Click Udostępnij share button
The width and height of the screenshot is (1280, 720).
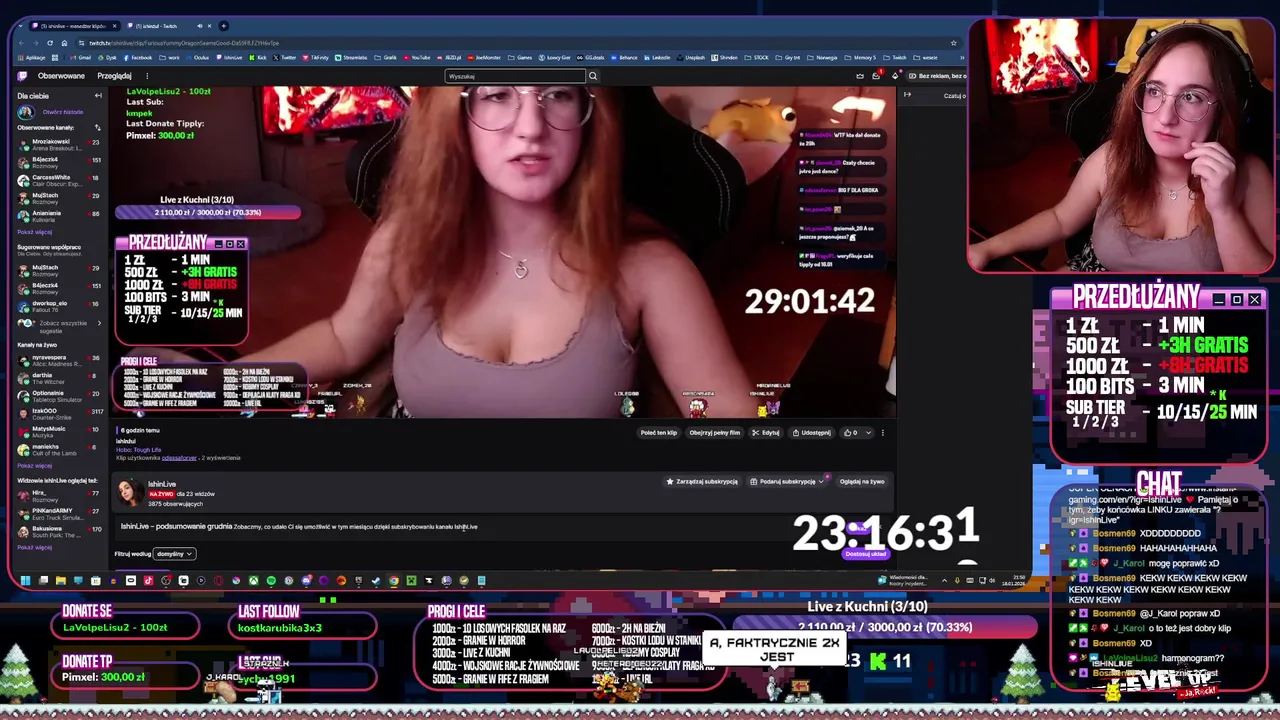point(811,433)
